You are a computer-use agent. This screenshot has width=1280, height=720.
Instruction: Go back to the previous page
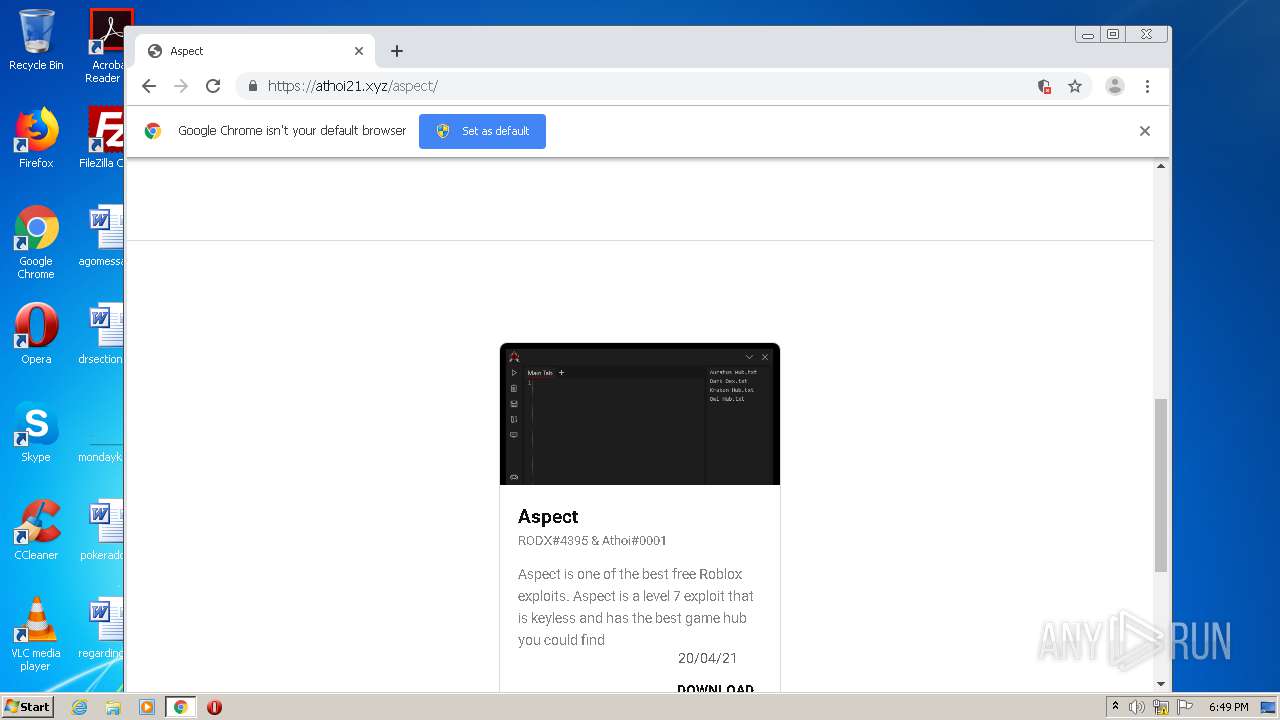pyautogui.click(x=149, y=86)
